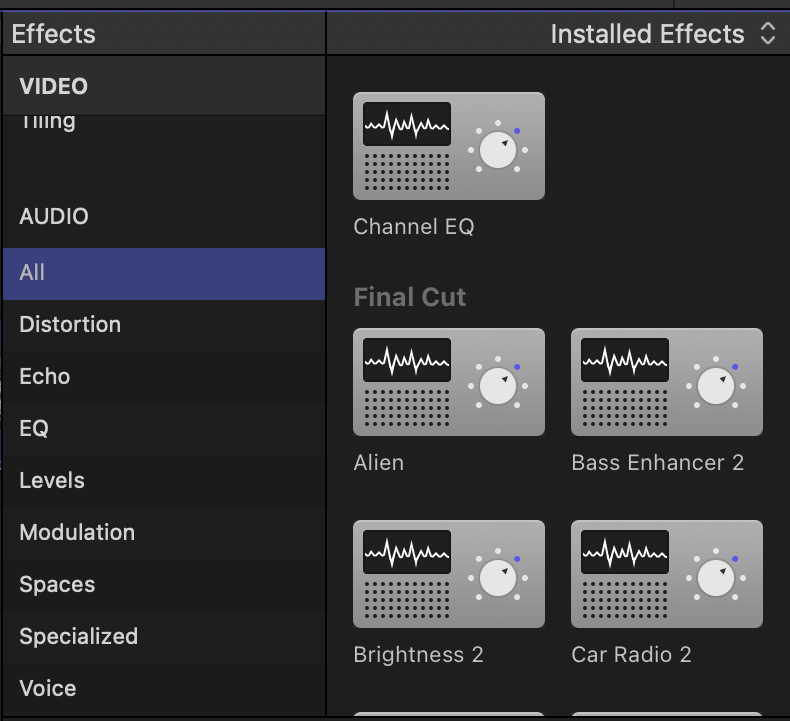Choose the Bass Enhancer 2 effect icon
The image size is (790, 721).
click(667, 382)
